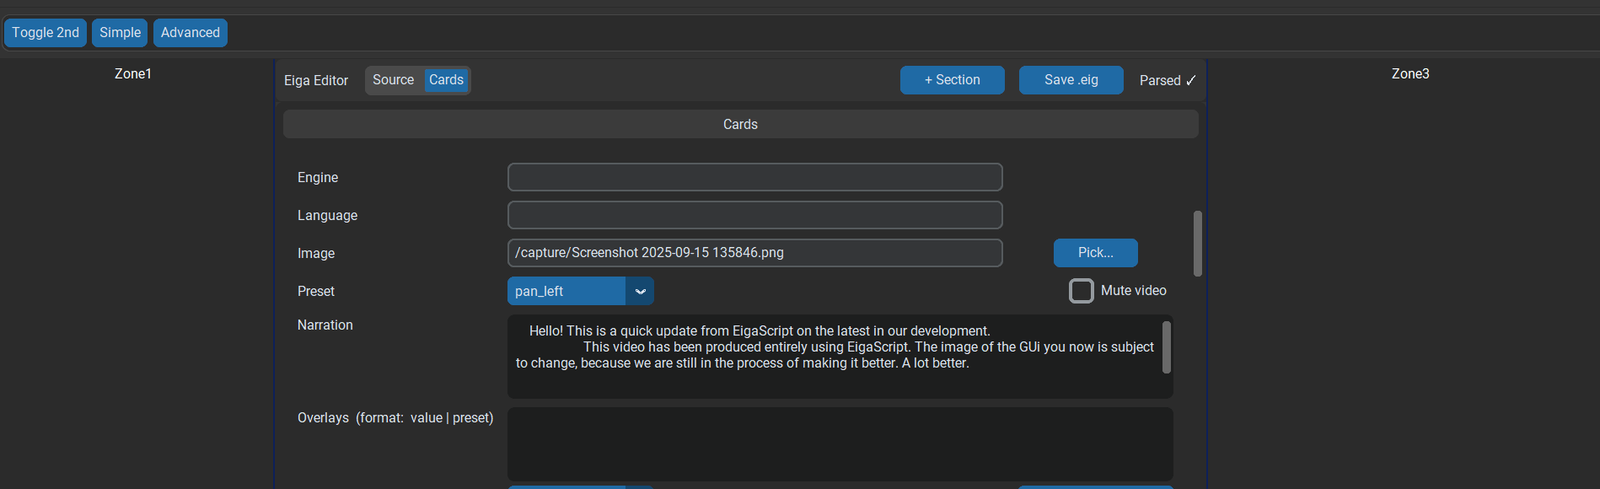Expand the Preset dropdown chevron arrow

[640, 291]
